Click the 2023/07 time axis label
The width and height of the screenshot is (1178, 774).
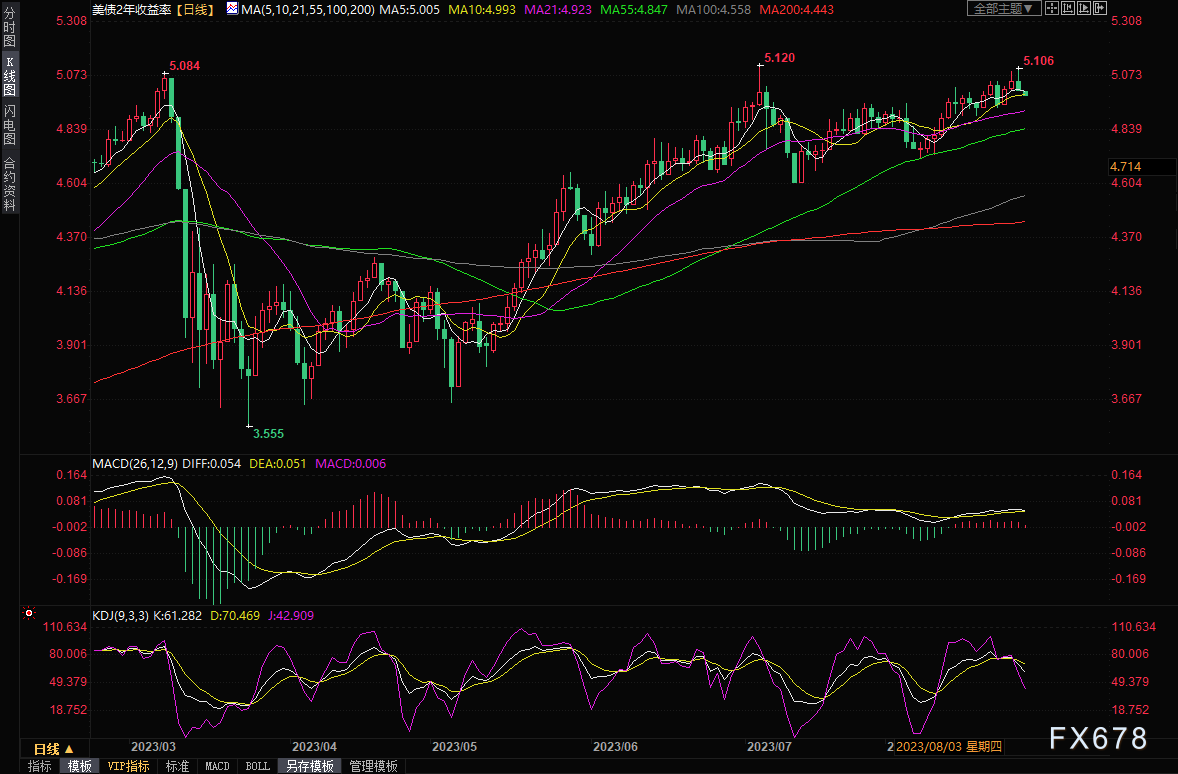[x=769, y=747]
